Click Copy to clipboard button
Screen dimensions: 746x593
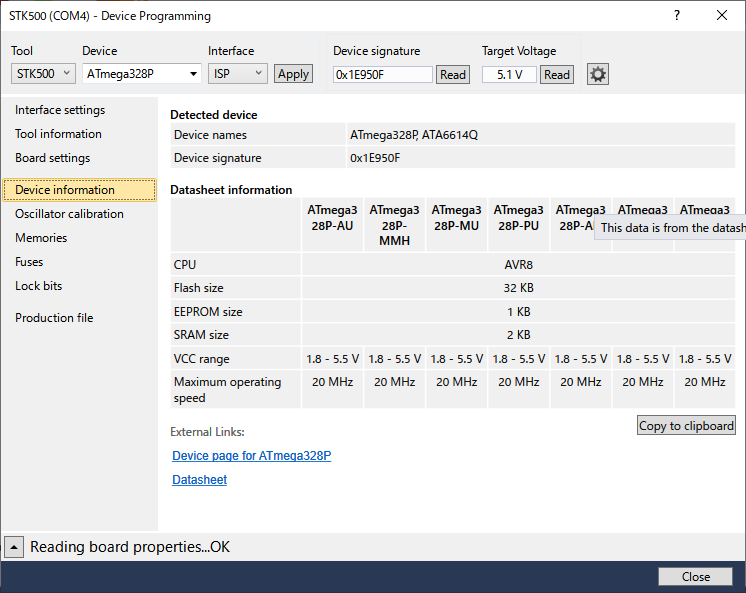pos(686,425)
